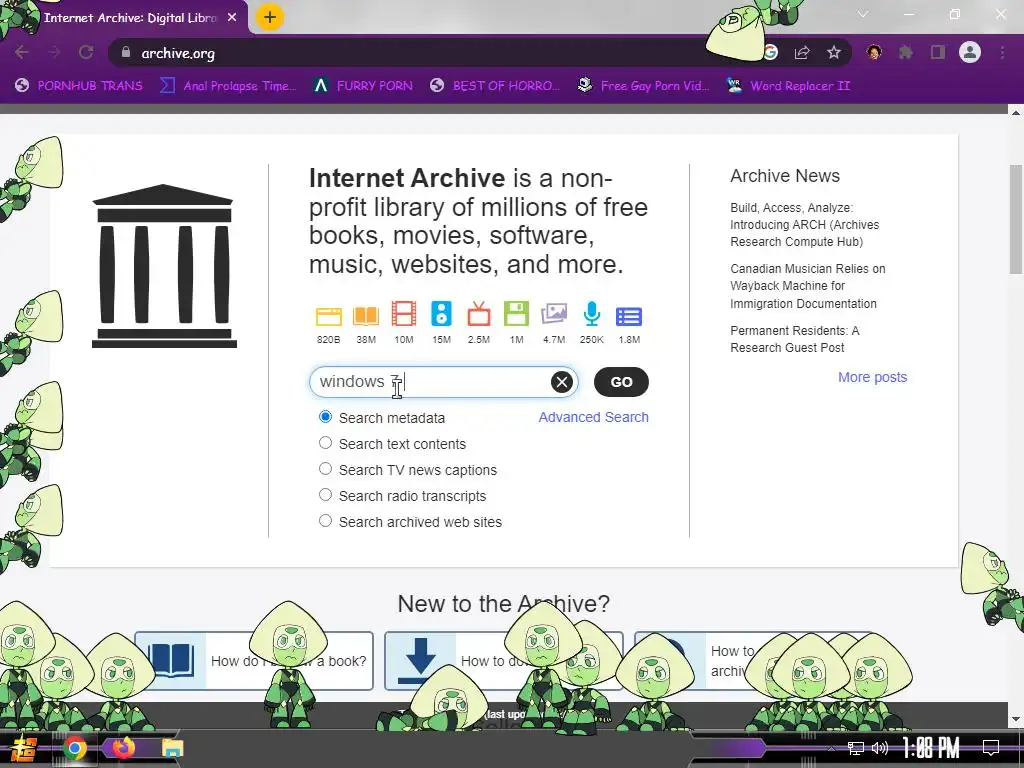The width and height of the screenshot is (1024, 768).
Task: Click the scrollbar up arrow
Action: click(1016, 112)
